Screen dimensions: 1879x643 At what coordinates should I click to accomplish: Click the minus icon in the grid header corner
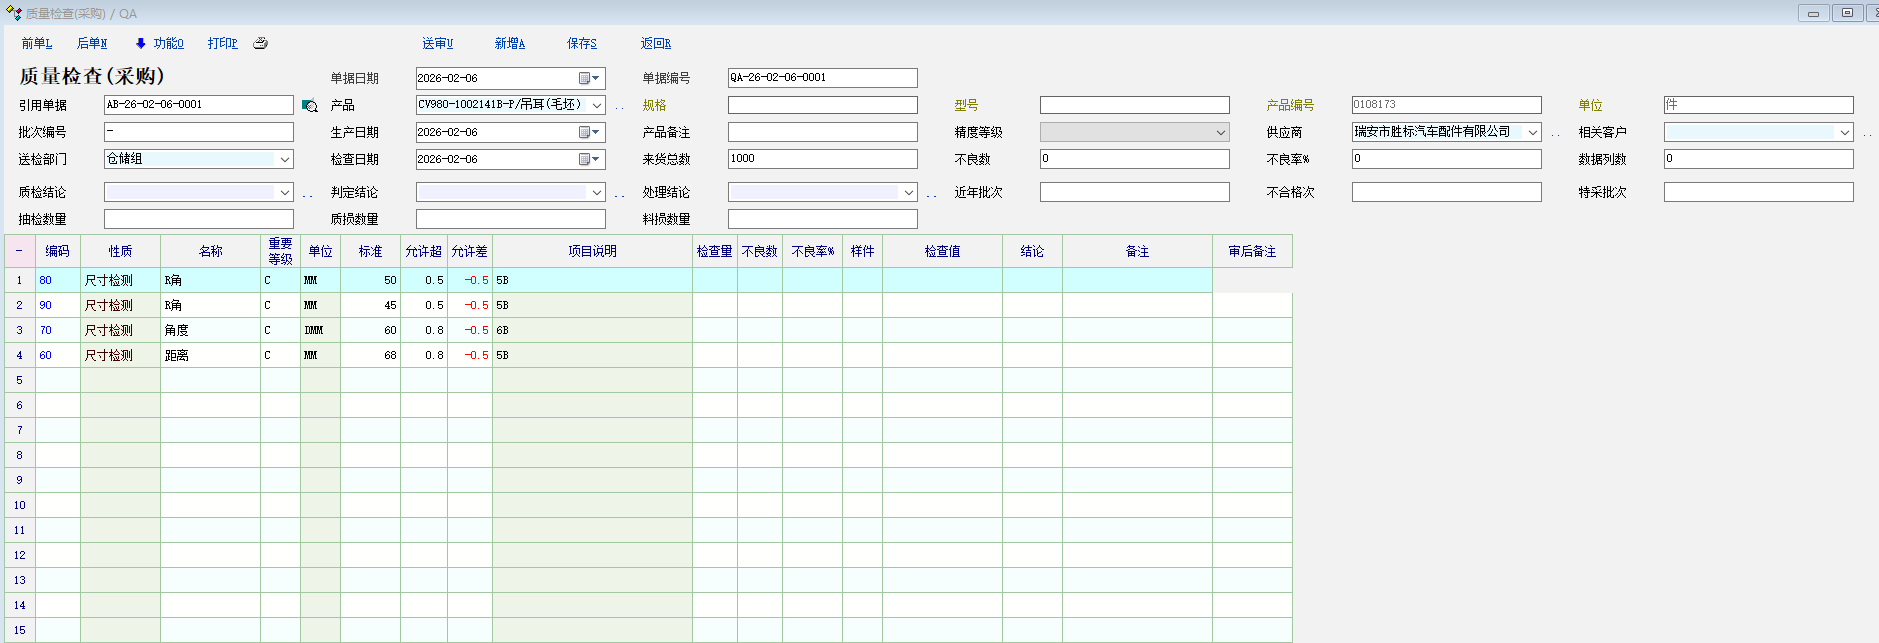click(19, 251)
